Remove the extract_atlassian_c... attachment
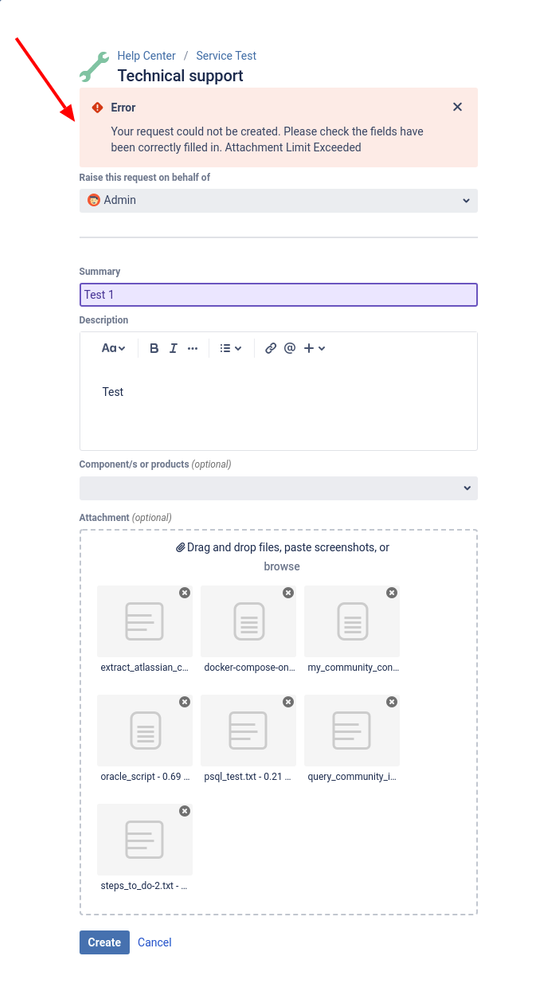This screenshot has height=999, width=555. point(184,593)
